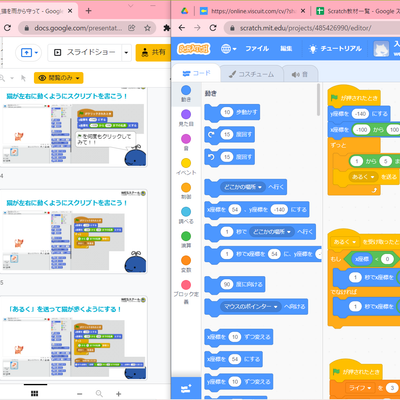Reload the Scratch browser page
This screenshot has width=400, height=400.
coord(213,28)
